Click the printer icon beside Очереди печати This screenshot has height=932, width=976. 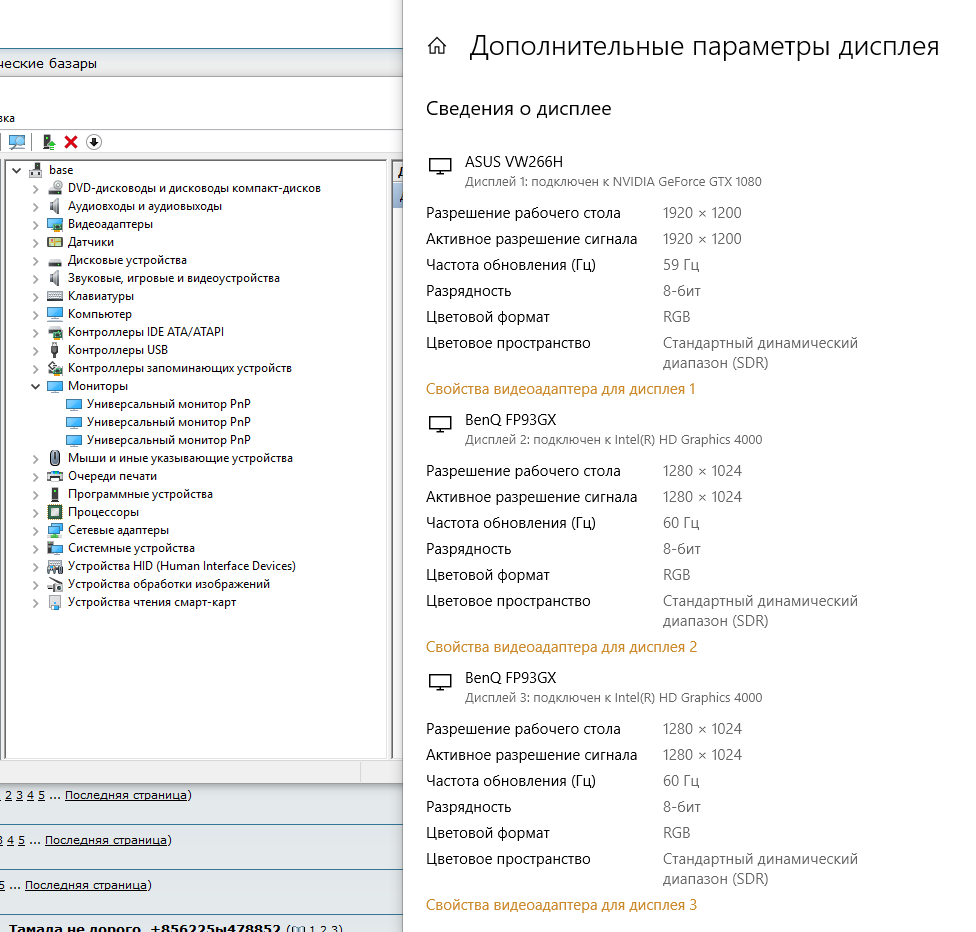[x=55, y=476]
